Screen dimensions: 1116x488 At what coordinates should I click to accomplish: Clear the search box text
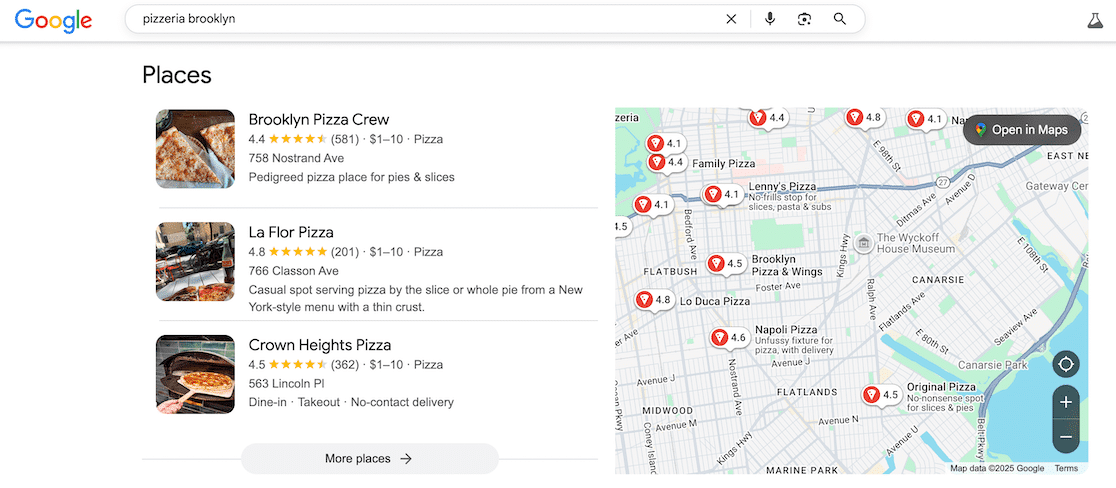point(731,19)
